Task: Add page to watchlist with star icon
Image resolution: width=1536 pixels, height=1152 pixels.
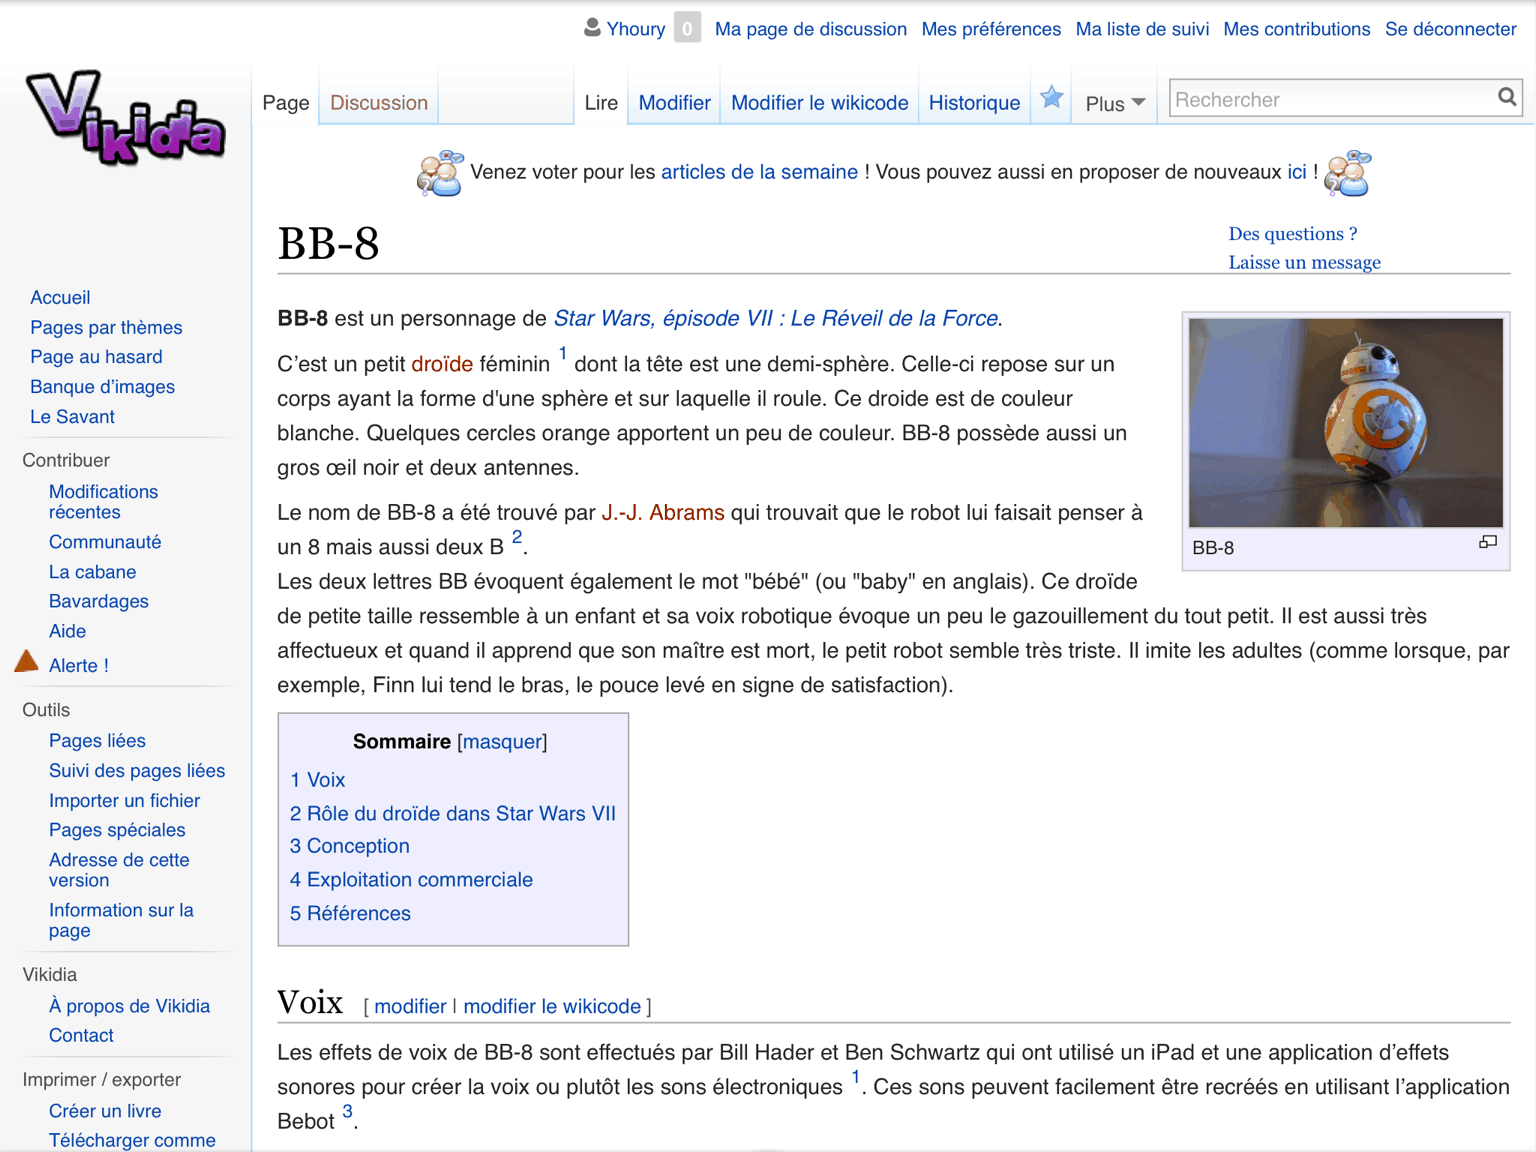Action: point(1051,98)
